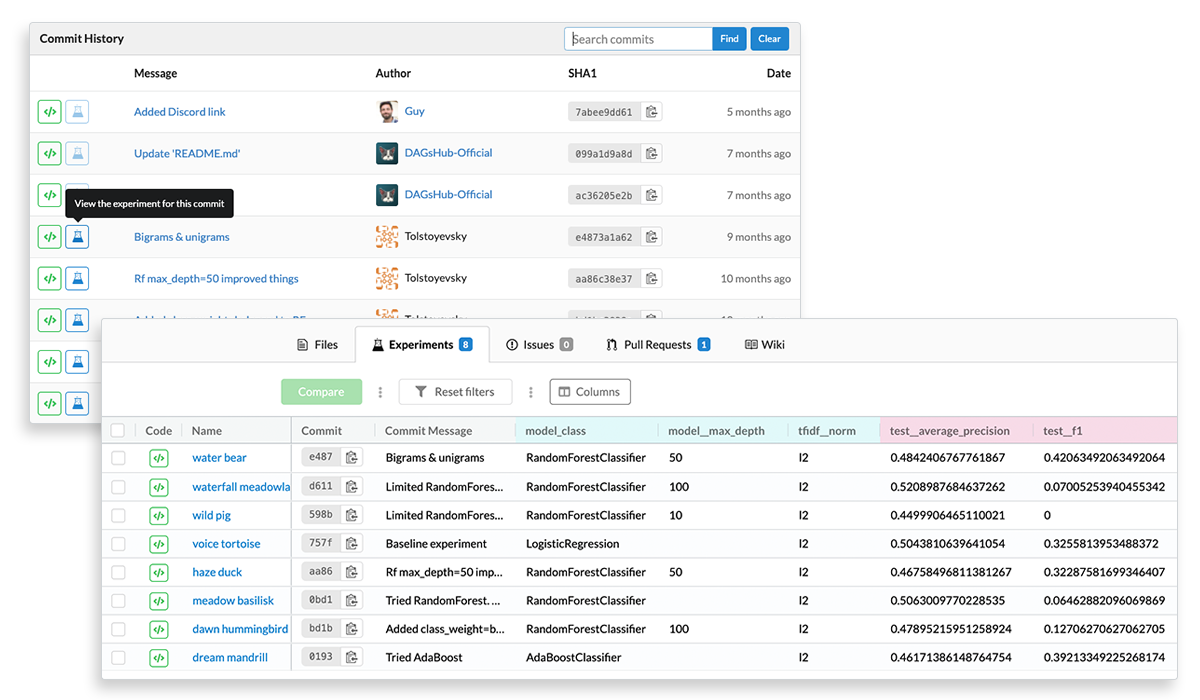Toggle the select-all checkbox in table header
Image resolution: width=1200 pixels, height=700 pixels.
pos(118,431)
